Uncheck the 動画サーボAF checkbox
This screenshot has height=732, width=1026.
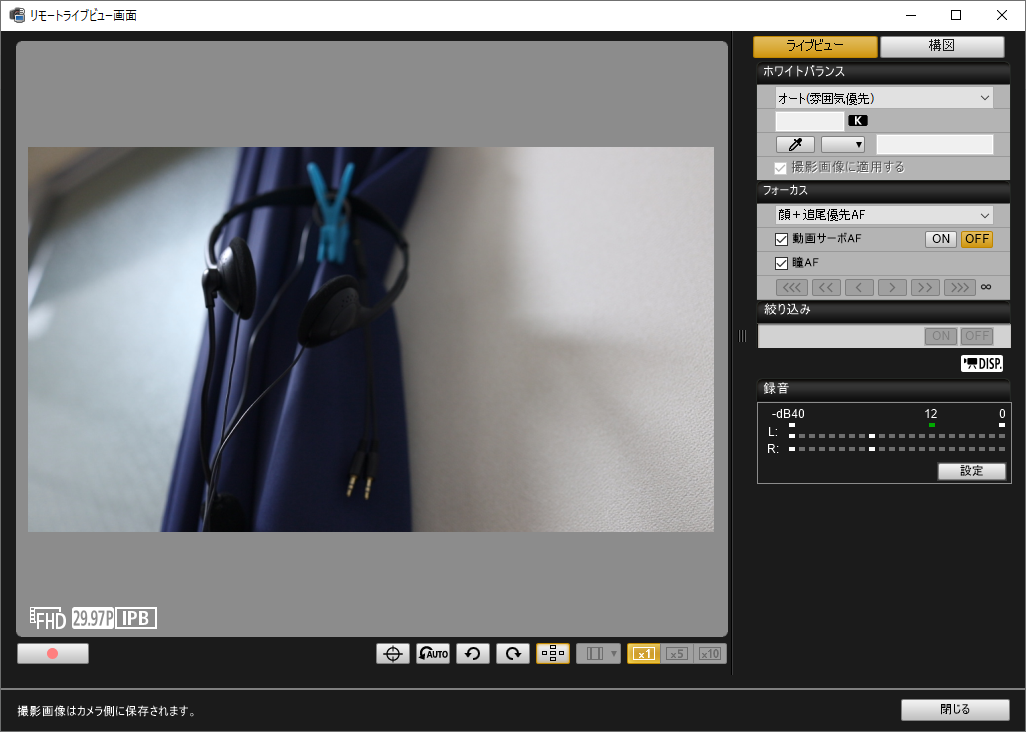pyautogui.click(x=781, y=239)
